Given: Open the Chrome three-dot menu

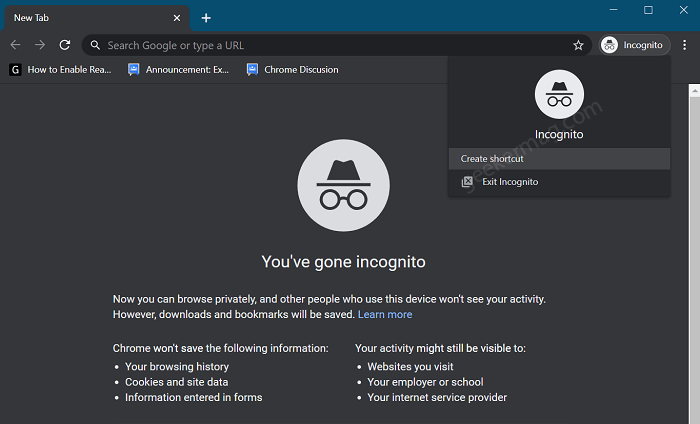Looking at the screenshot, I should click(684, 45).
